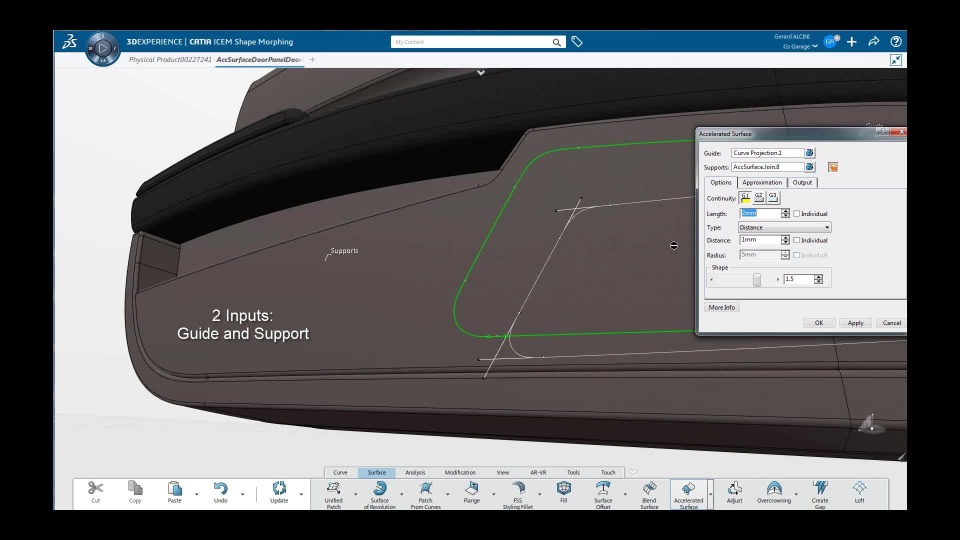960x540 pixels.
Task: Expand Update options arrow
Action: pos(301,493)
